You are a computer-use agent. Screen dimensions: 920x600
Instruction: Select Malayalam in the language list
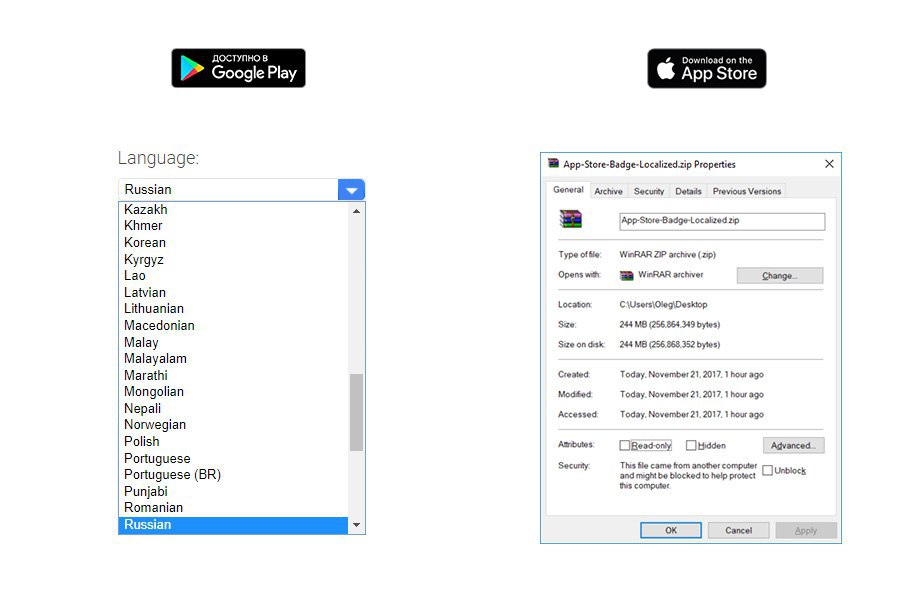click(x=233, y=358)
